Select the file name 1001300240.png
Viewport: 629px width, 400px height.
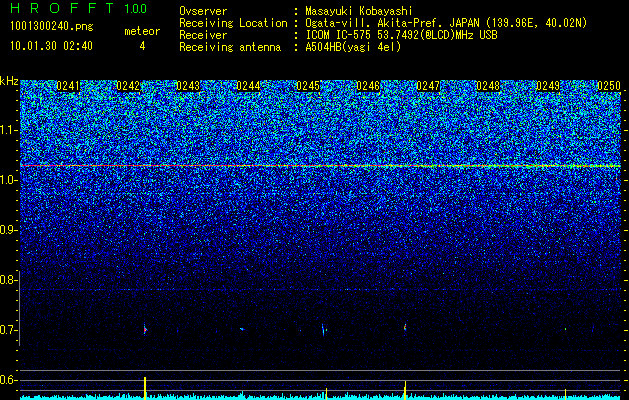tap(52, 27)
